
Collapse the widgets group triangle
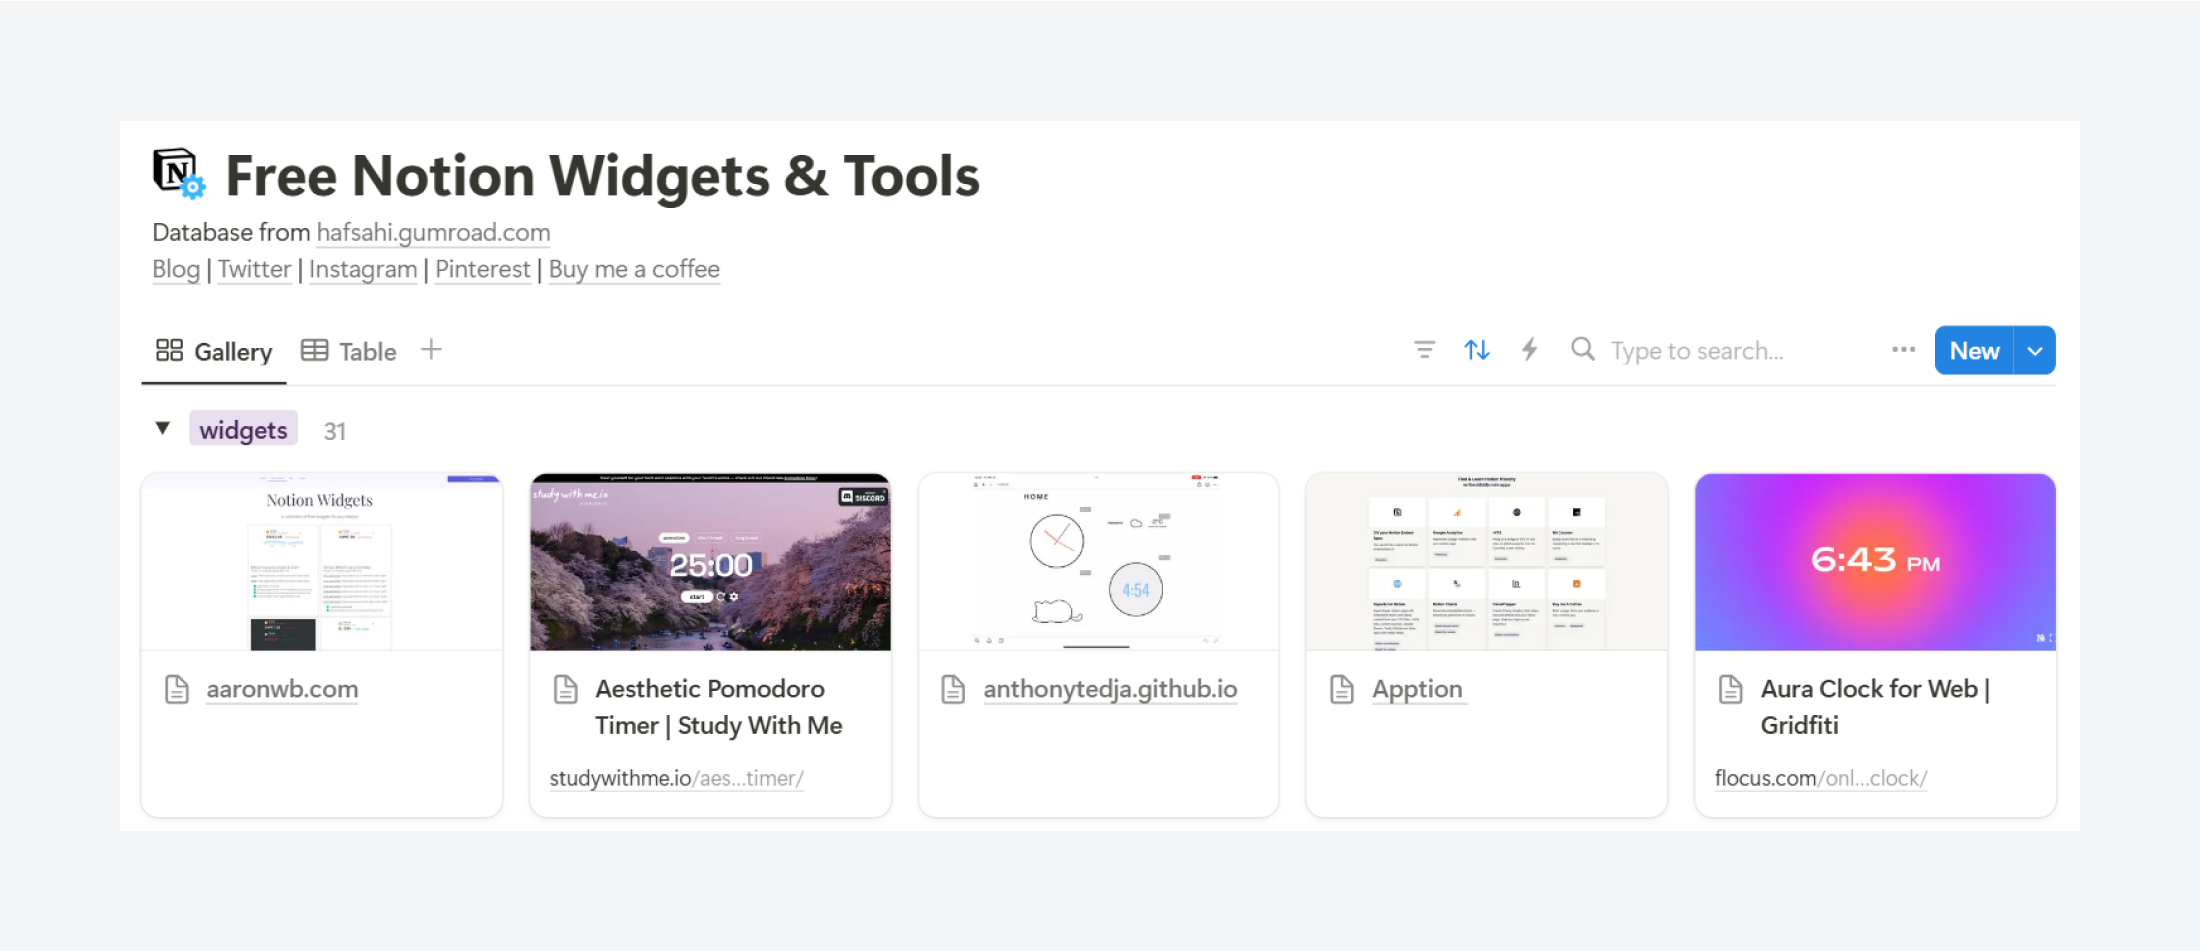coord(163,429)
